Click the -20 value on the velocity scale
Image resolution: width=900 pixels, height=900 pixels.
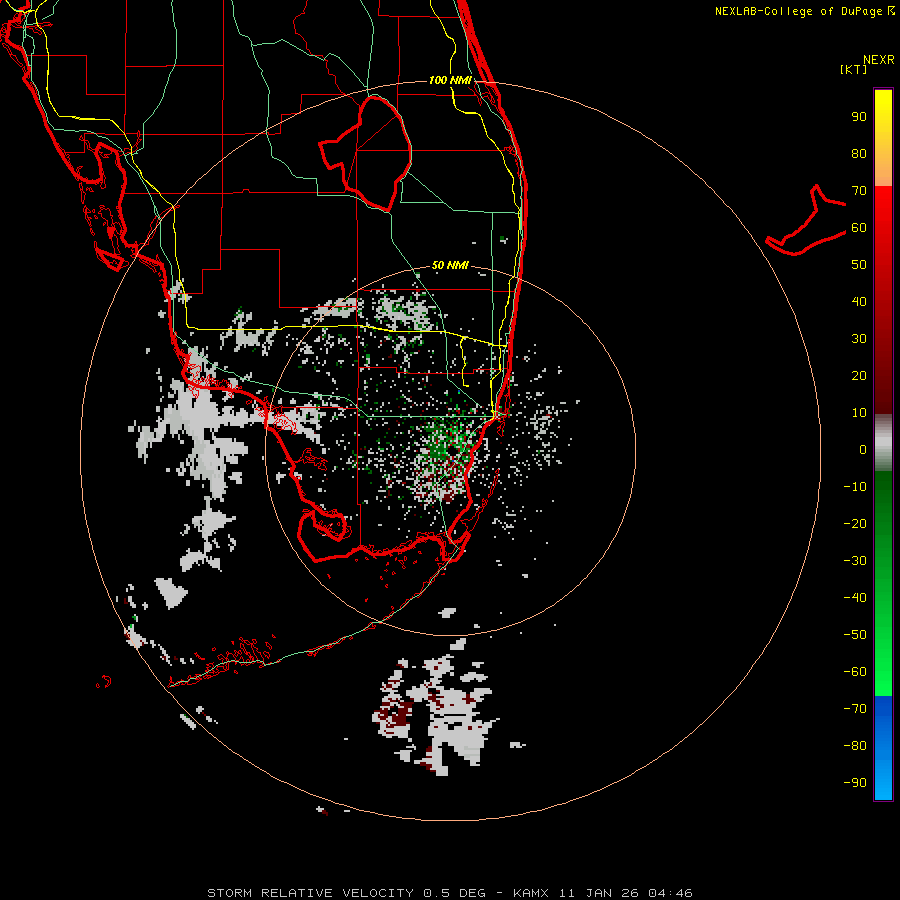point(855,524)
